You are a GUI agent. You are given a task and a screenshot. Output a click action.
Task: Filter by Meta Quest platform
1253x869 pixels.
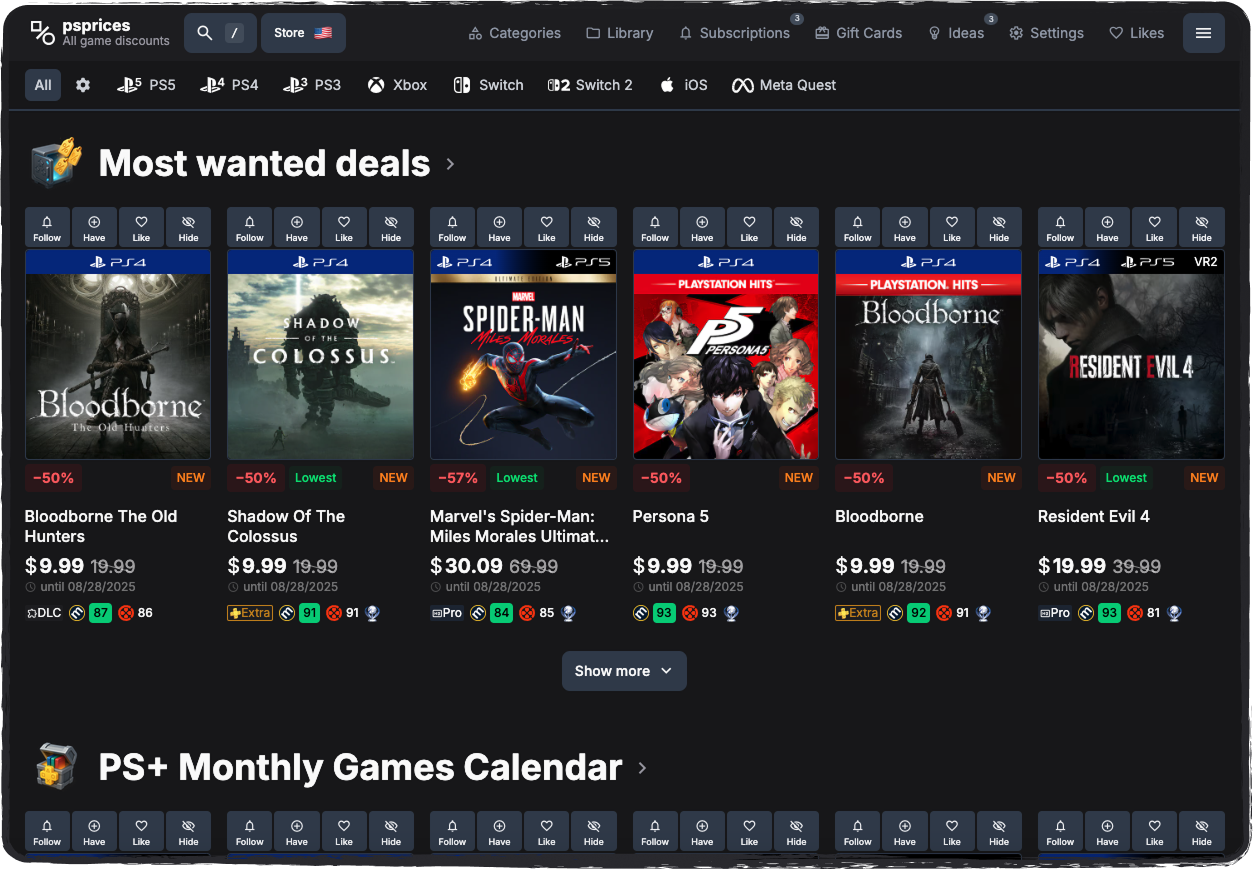point(784,85)
